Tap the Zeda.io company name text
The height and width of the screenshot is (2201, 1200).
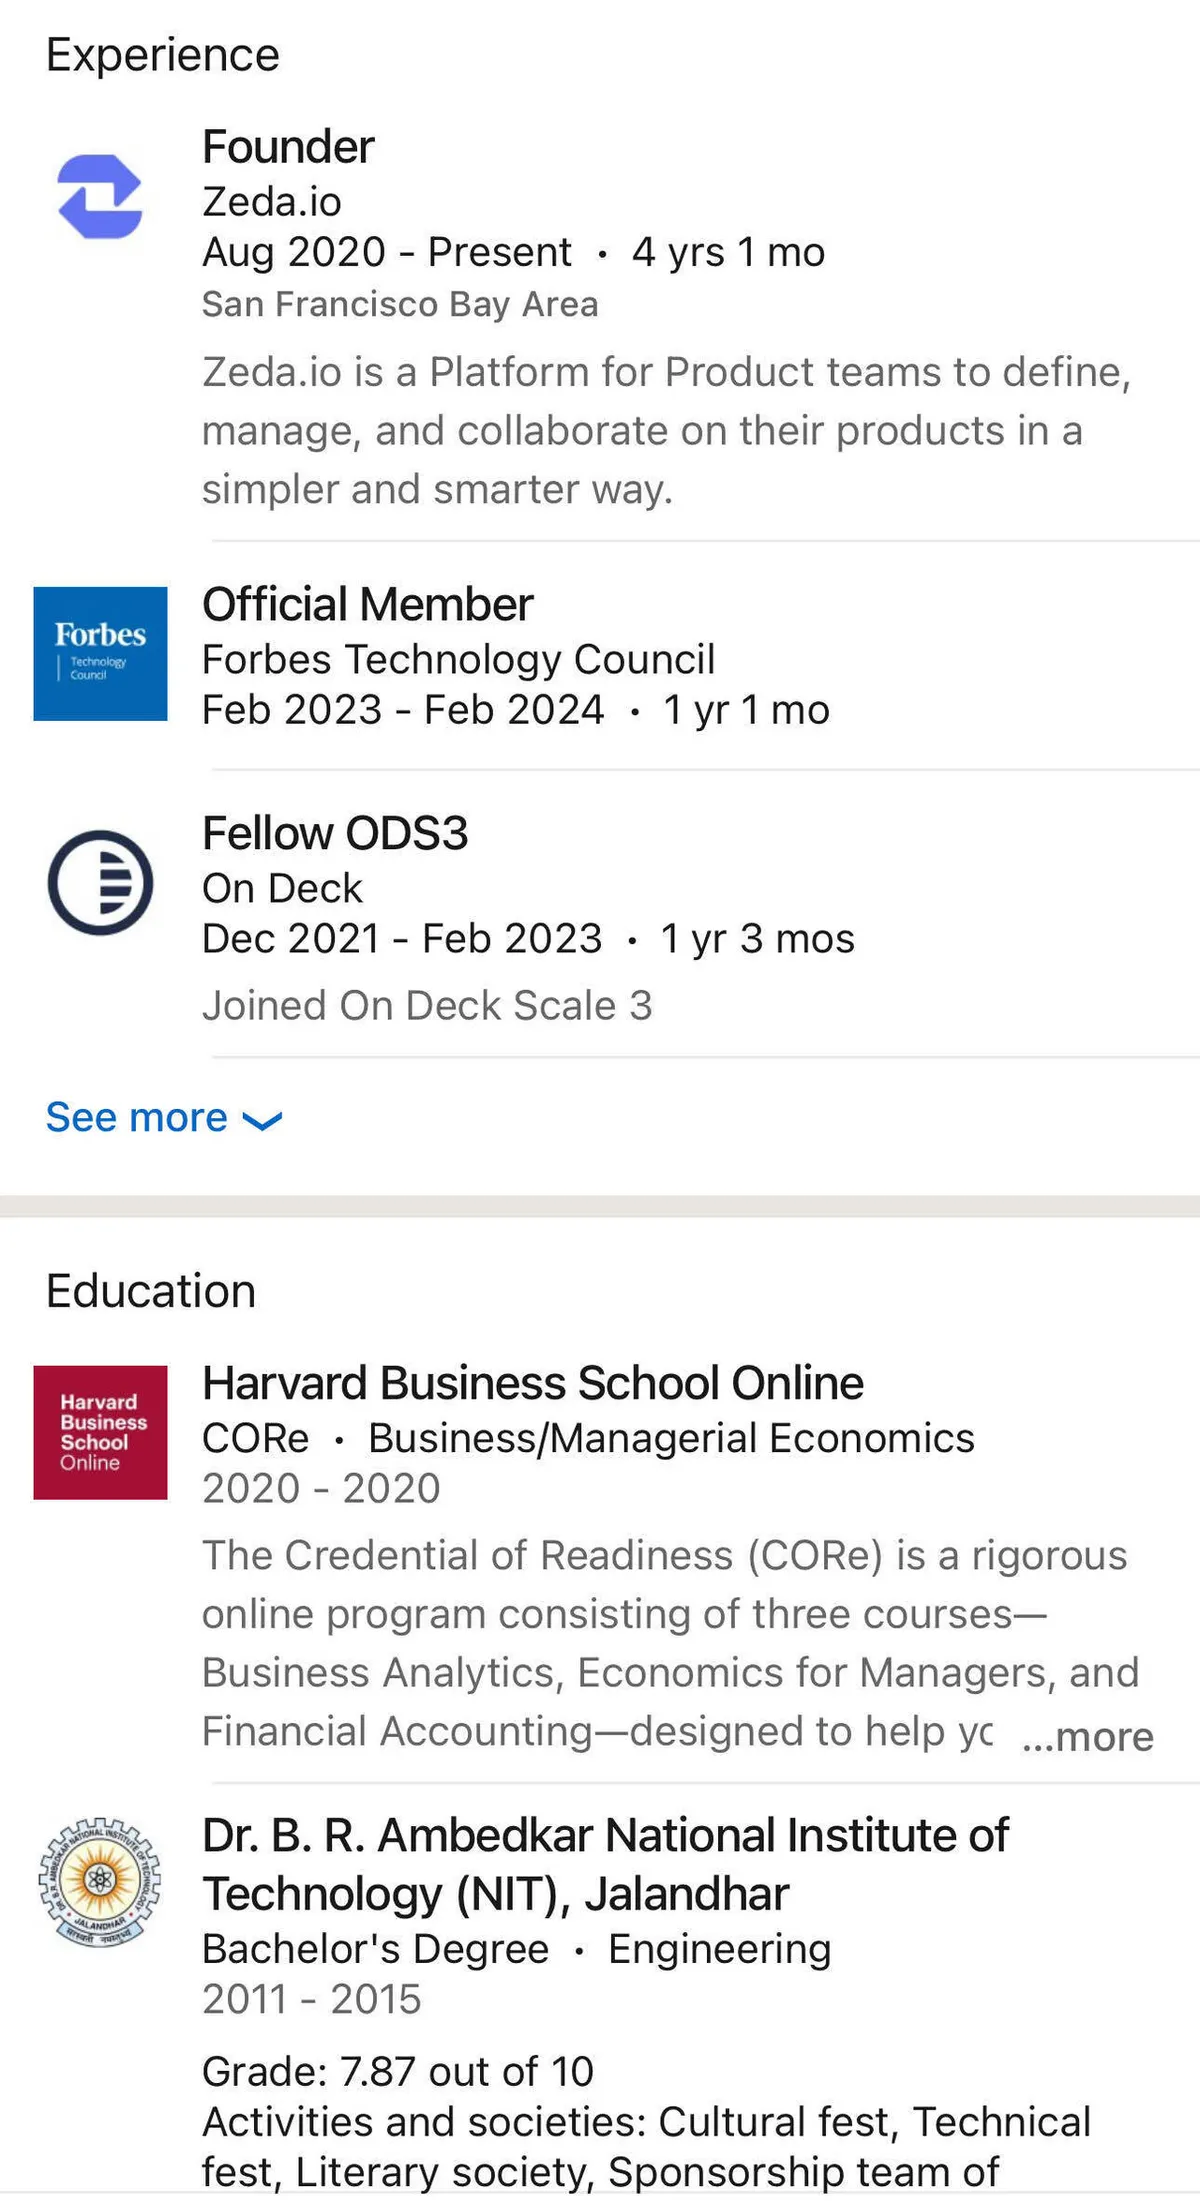[272, 202]
